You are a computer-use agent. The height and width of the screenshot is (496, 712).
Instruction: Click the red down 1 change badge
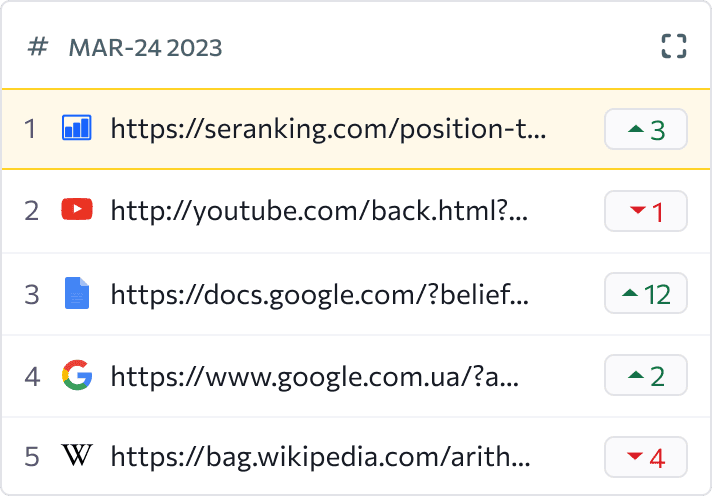(x=646, y=211)
